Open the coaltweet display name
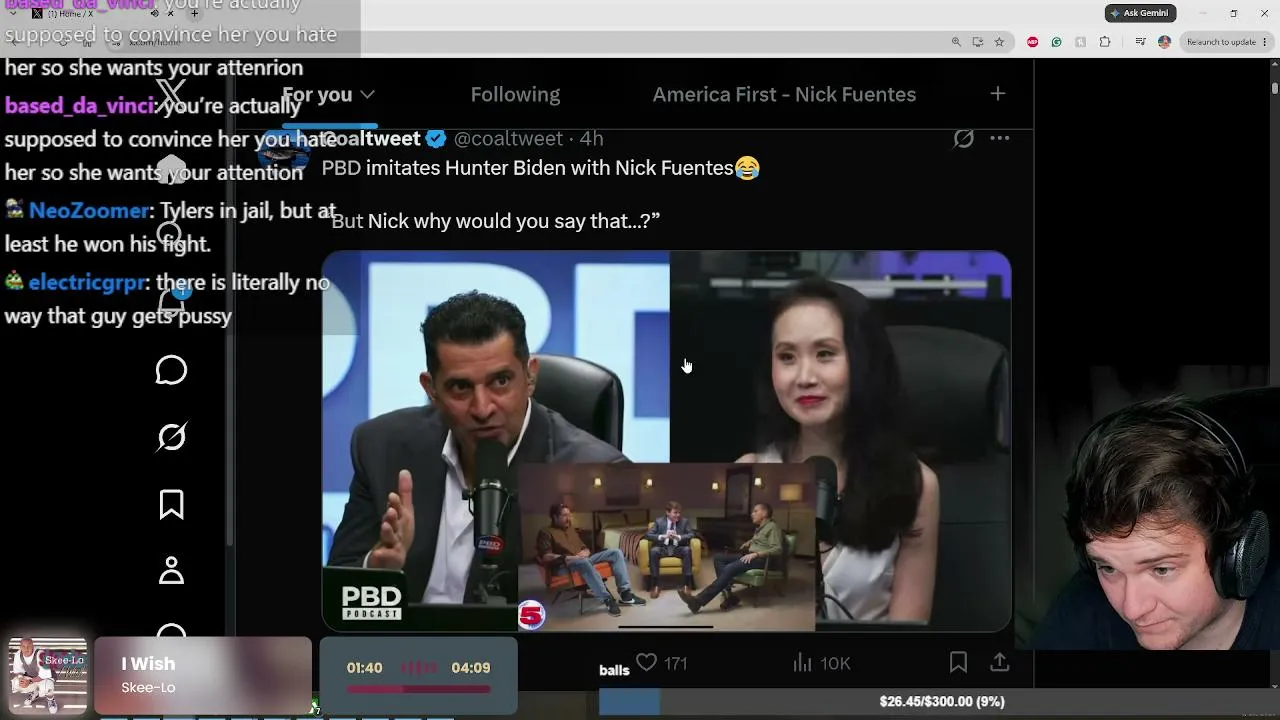 click(x=372, y=139)
